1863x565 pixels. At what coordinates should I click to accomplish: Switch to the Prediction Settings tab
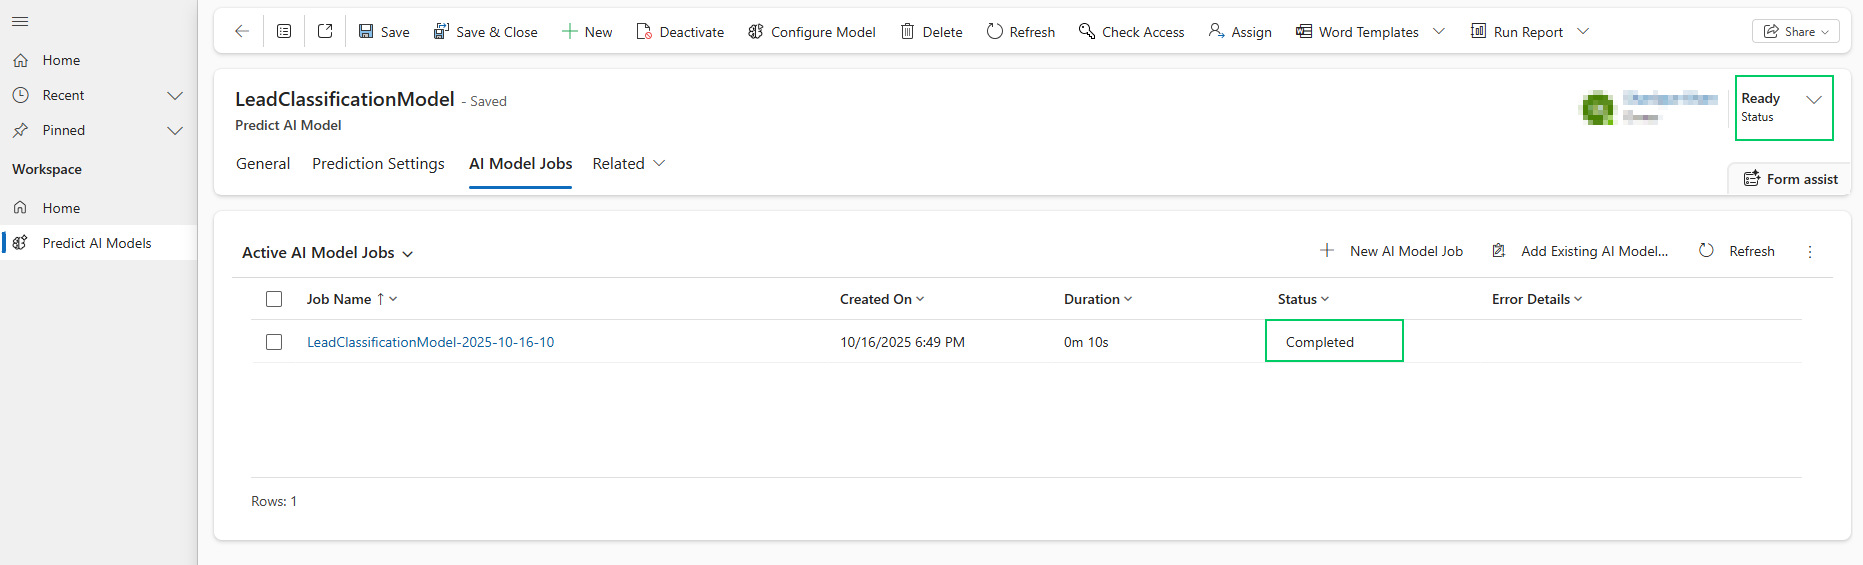378,164
